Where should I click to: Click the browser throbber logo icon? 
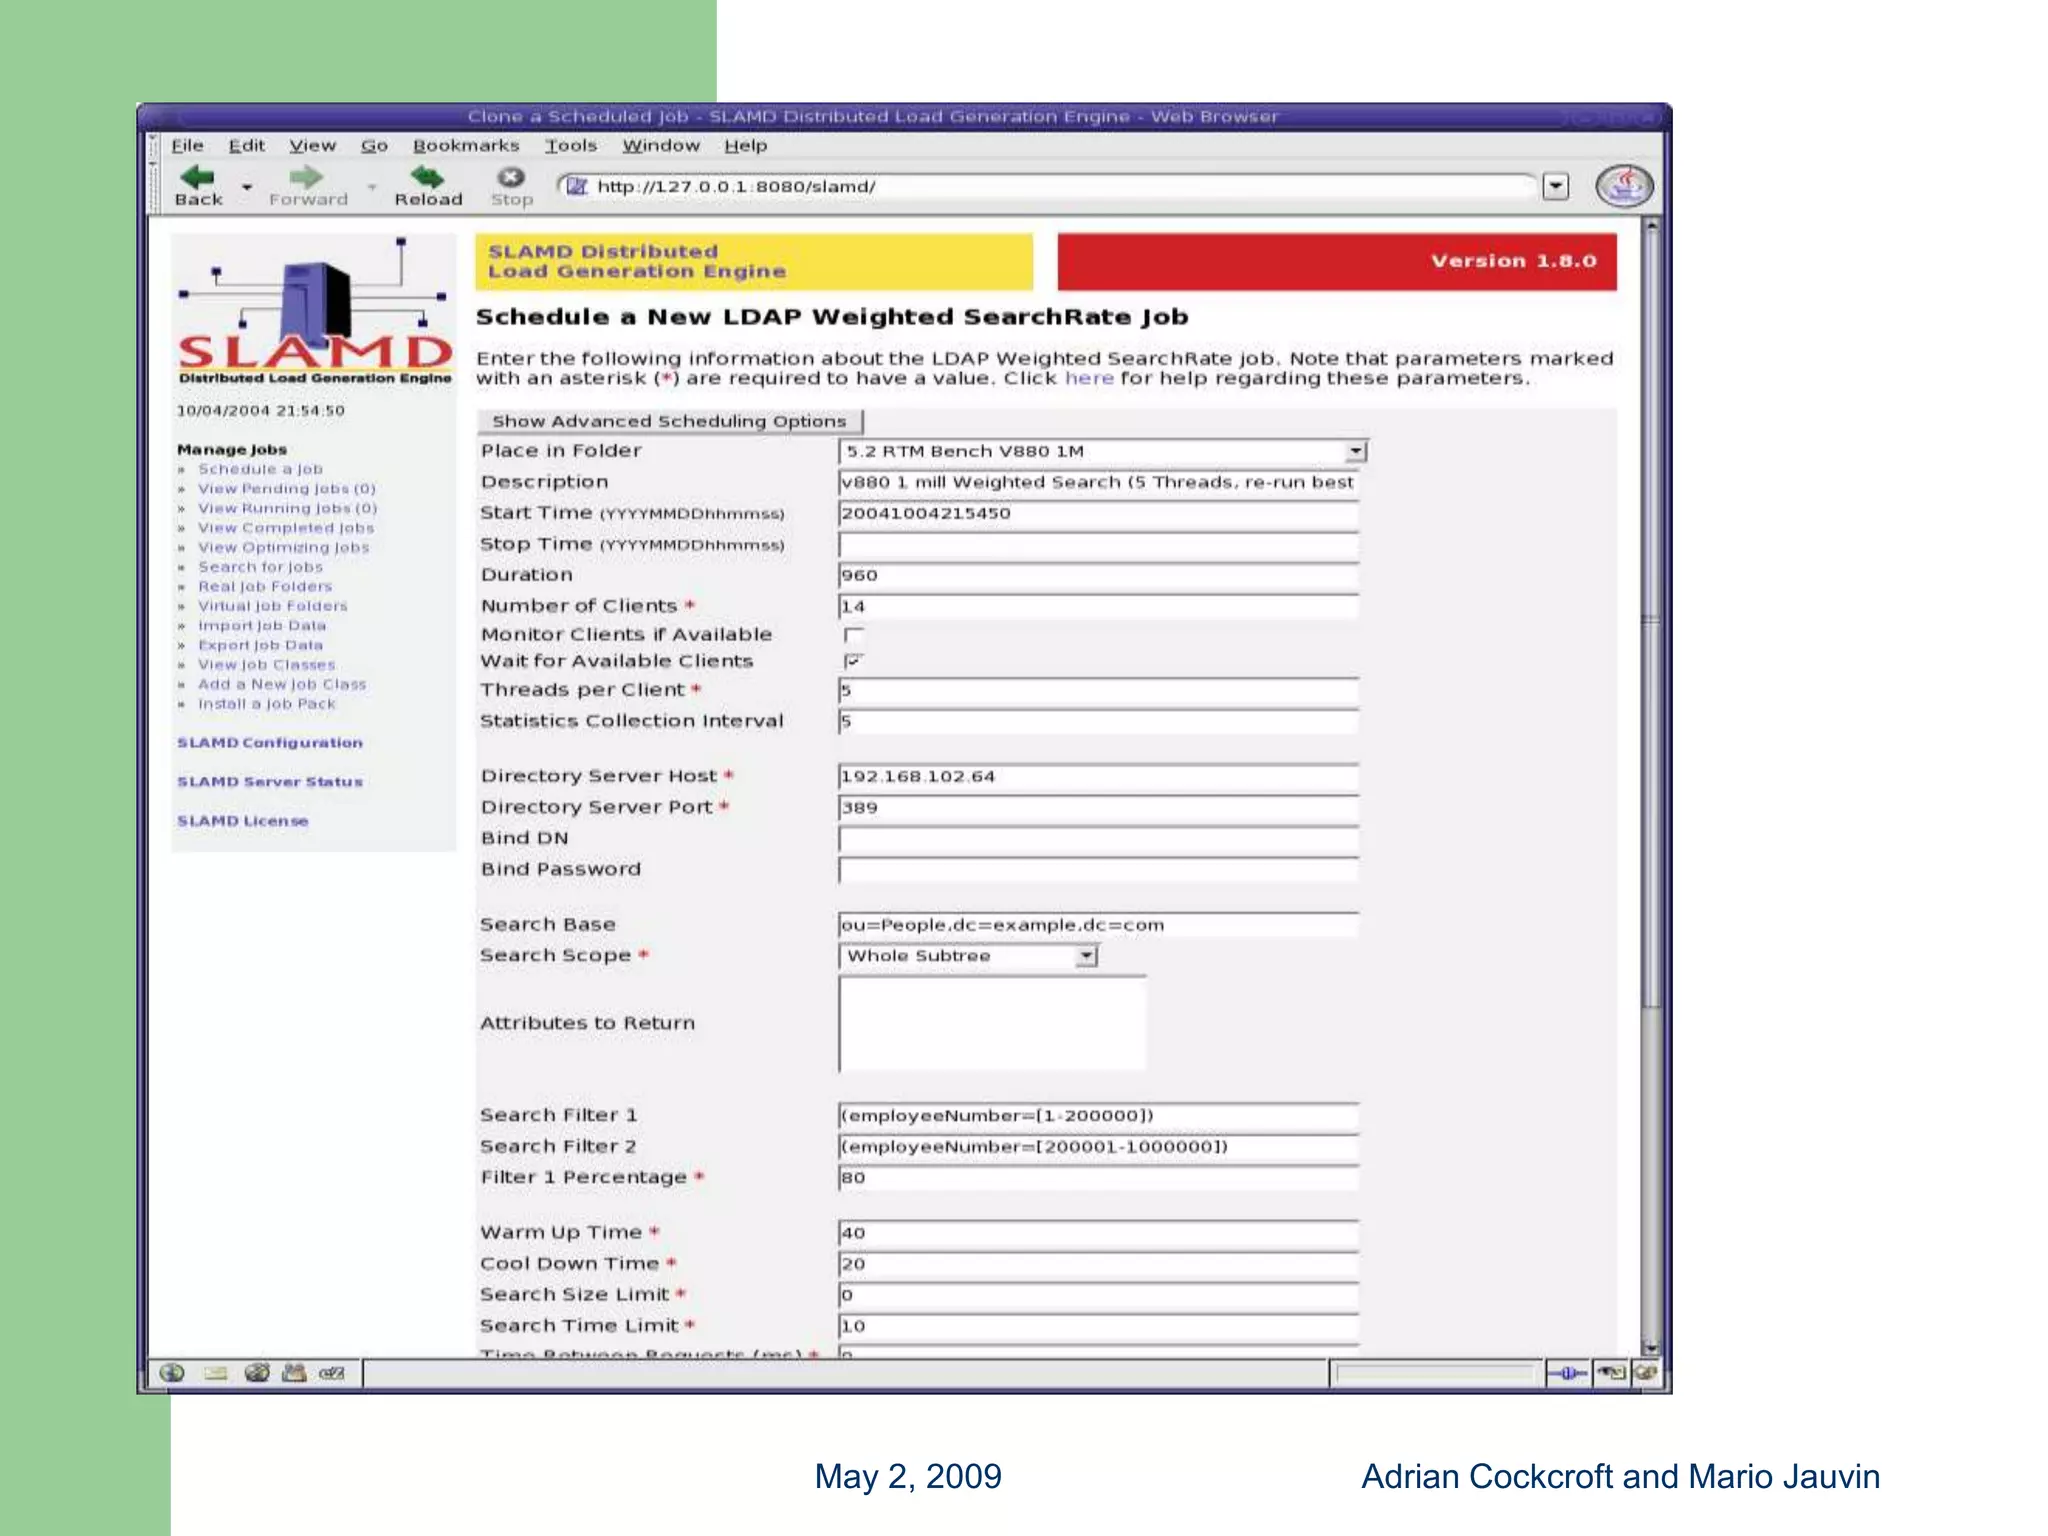pyautogui.click(x=1624, y=186)
